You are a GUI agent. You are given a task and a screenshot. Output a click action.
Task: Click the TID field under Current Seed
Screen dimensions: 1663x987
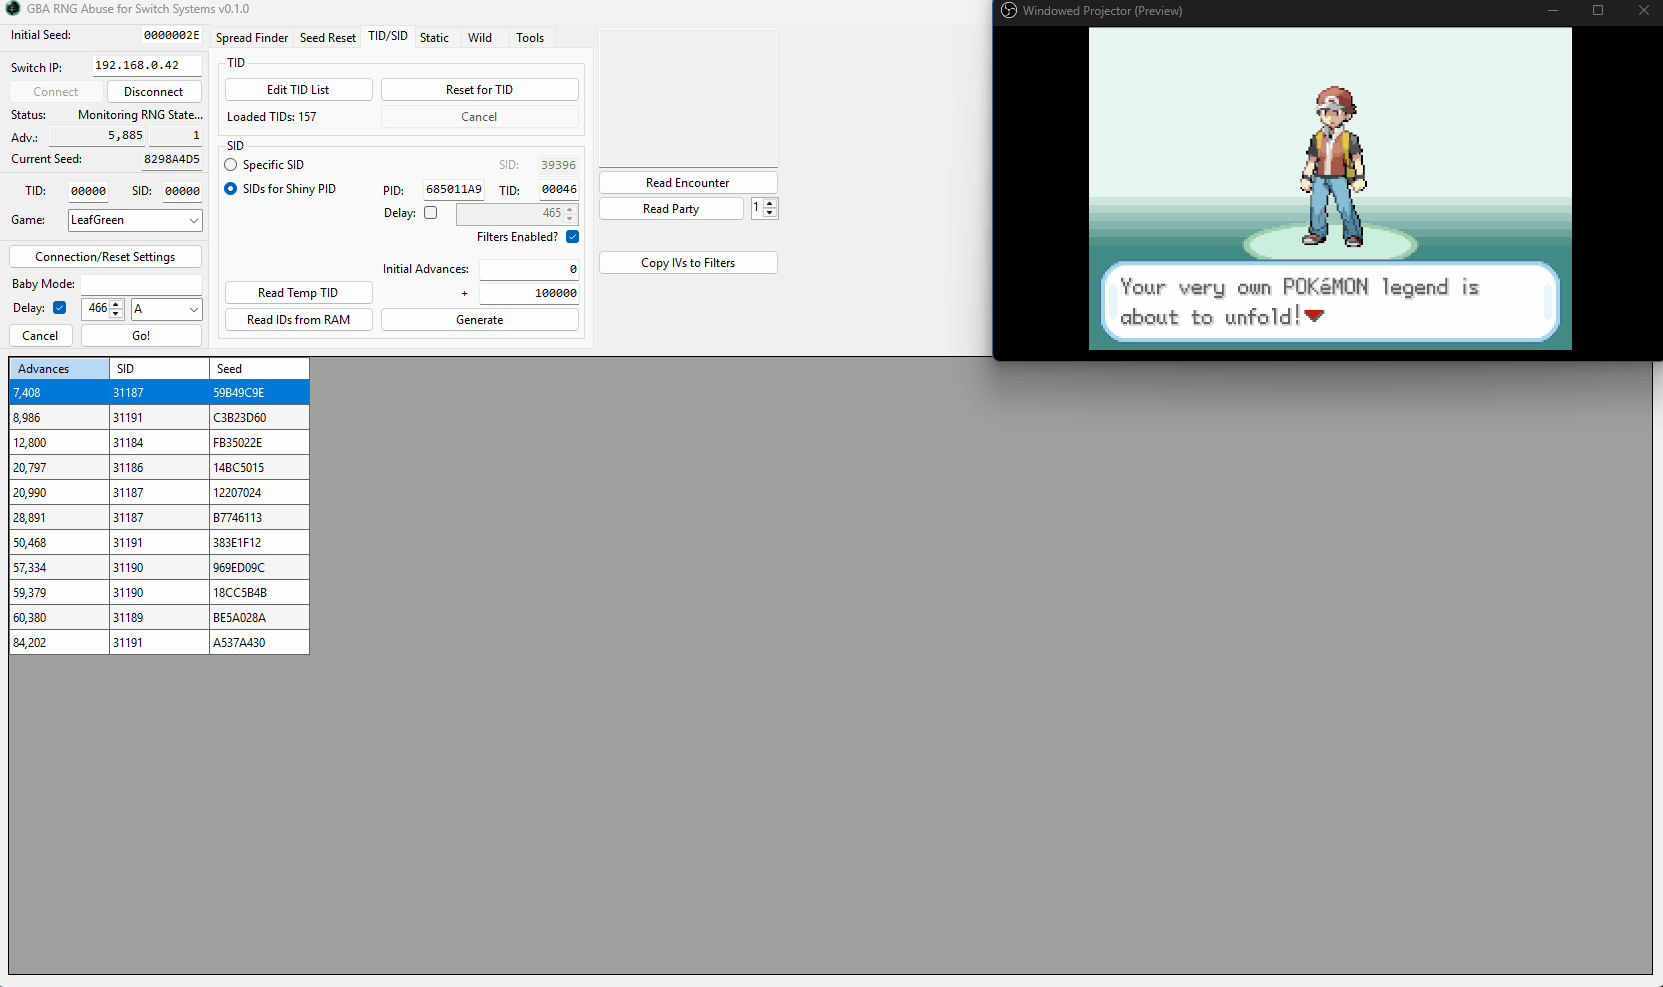[x=88, y=191]
